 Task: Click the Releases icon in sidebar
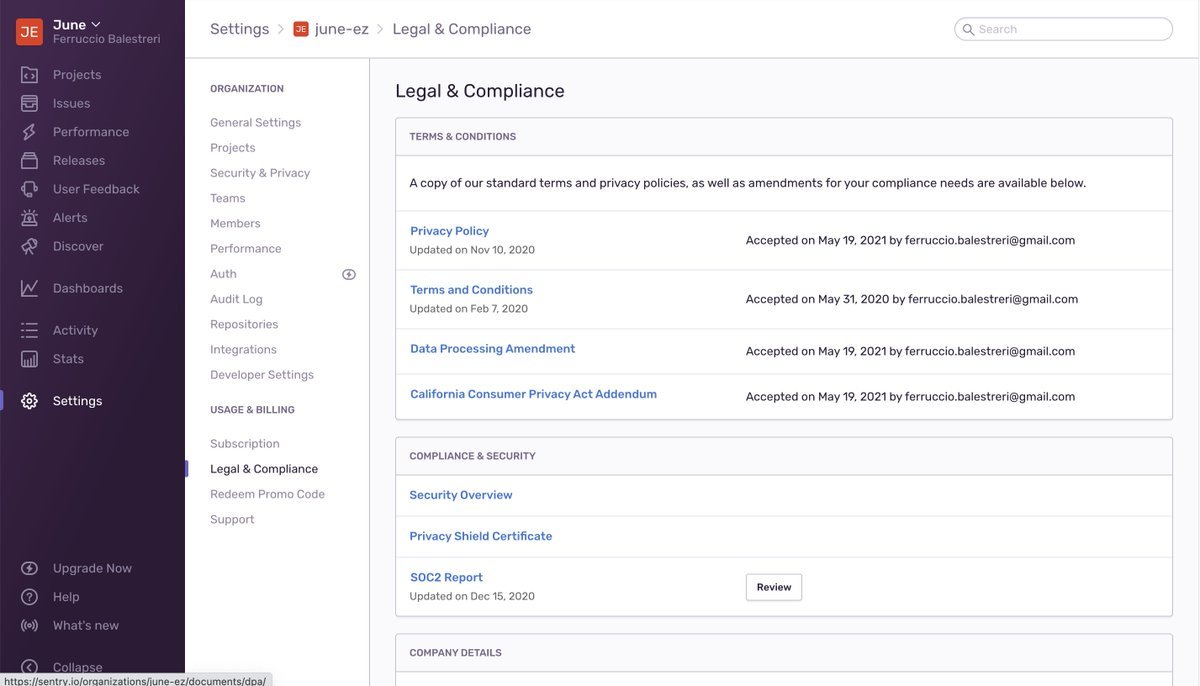[30, 160]
